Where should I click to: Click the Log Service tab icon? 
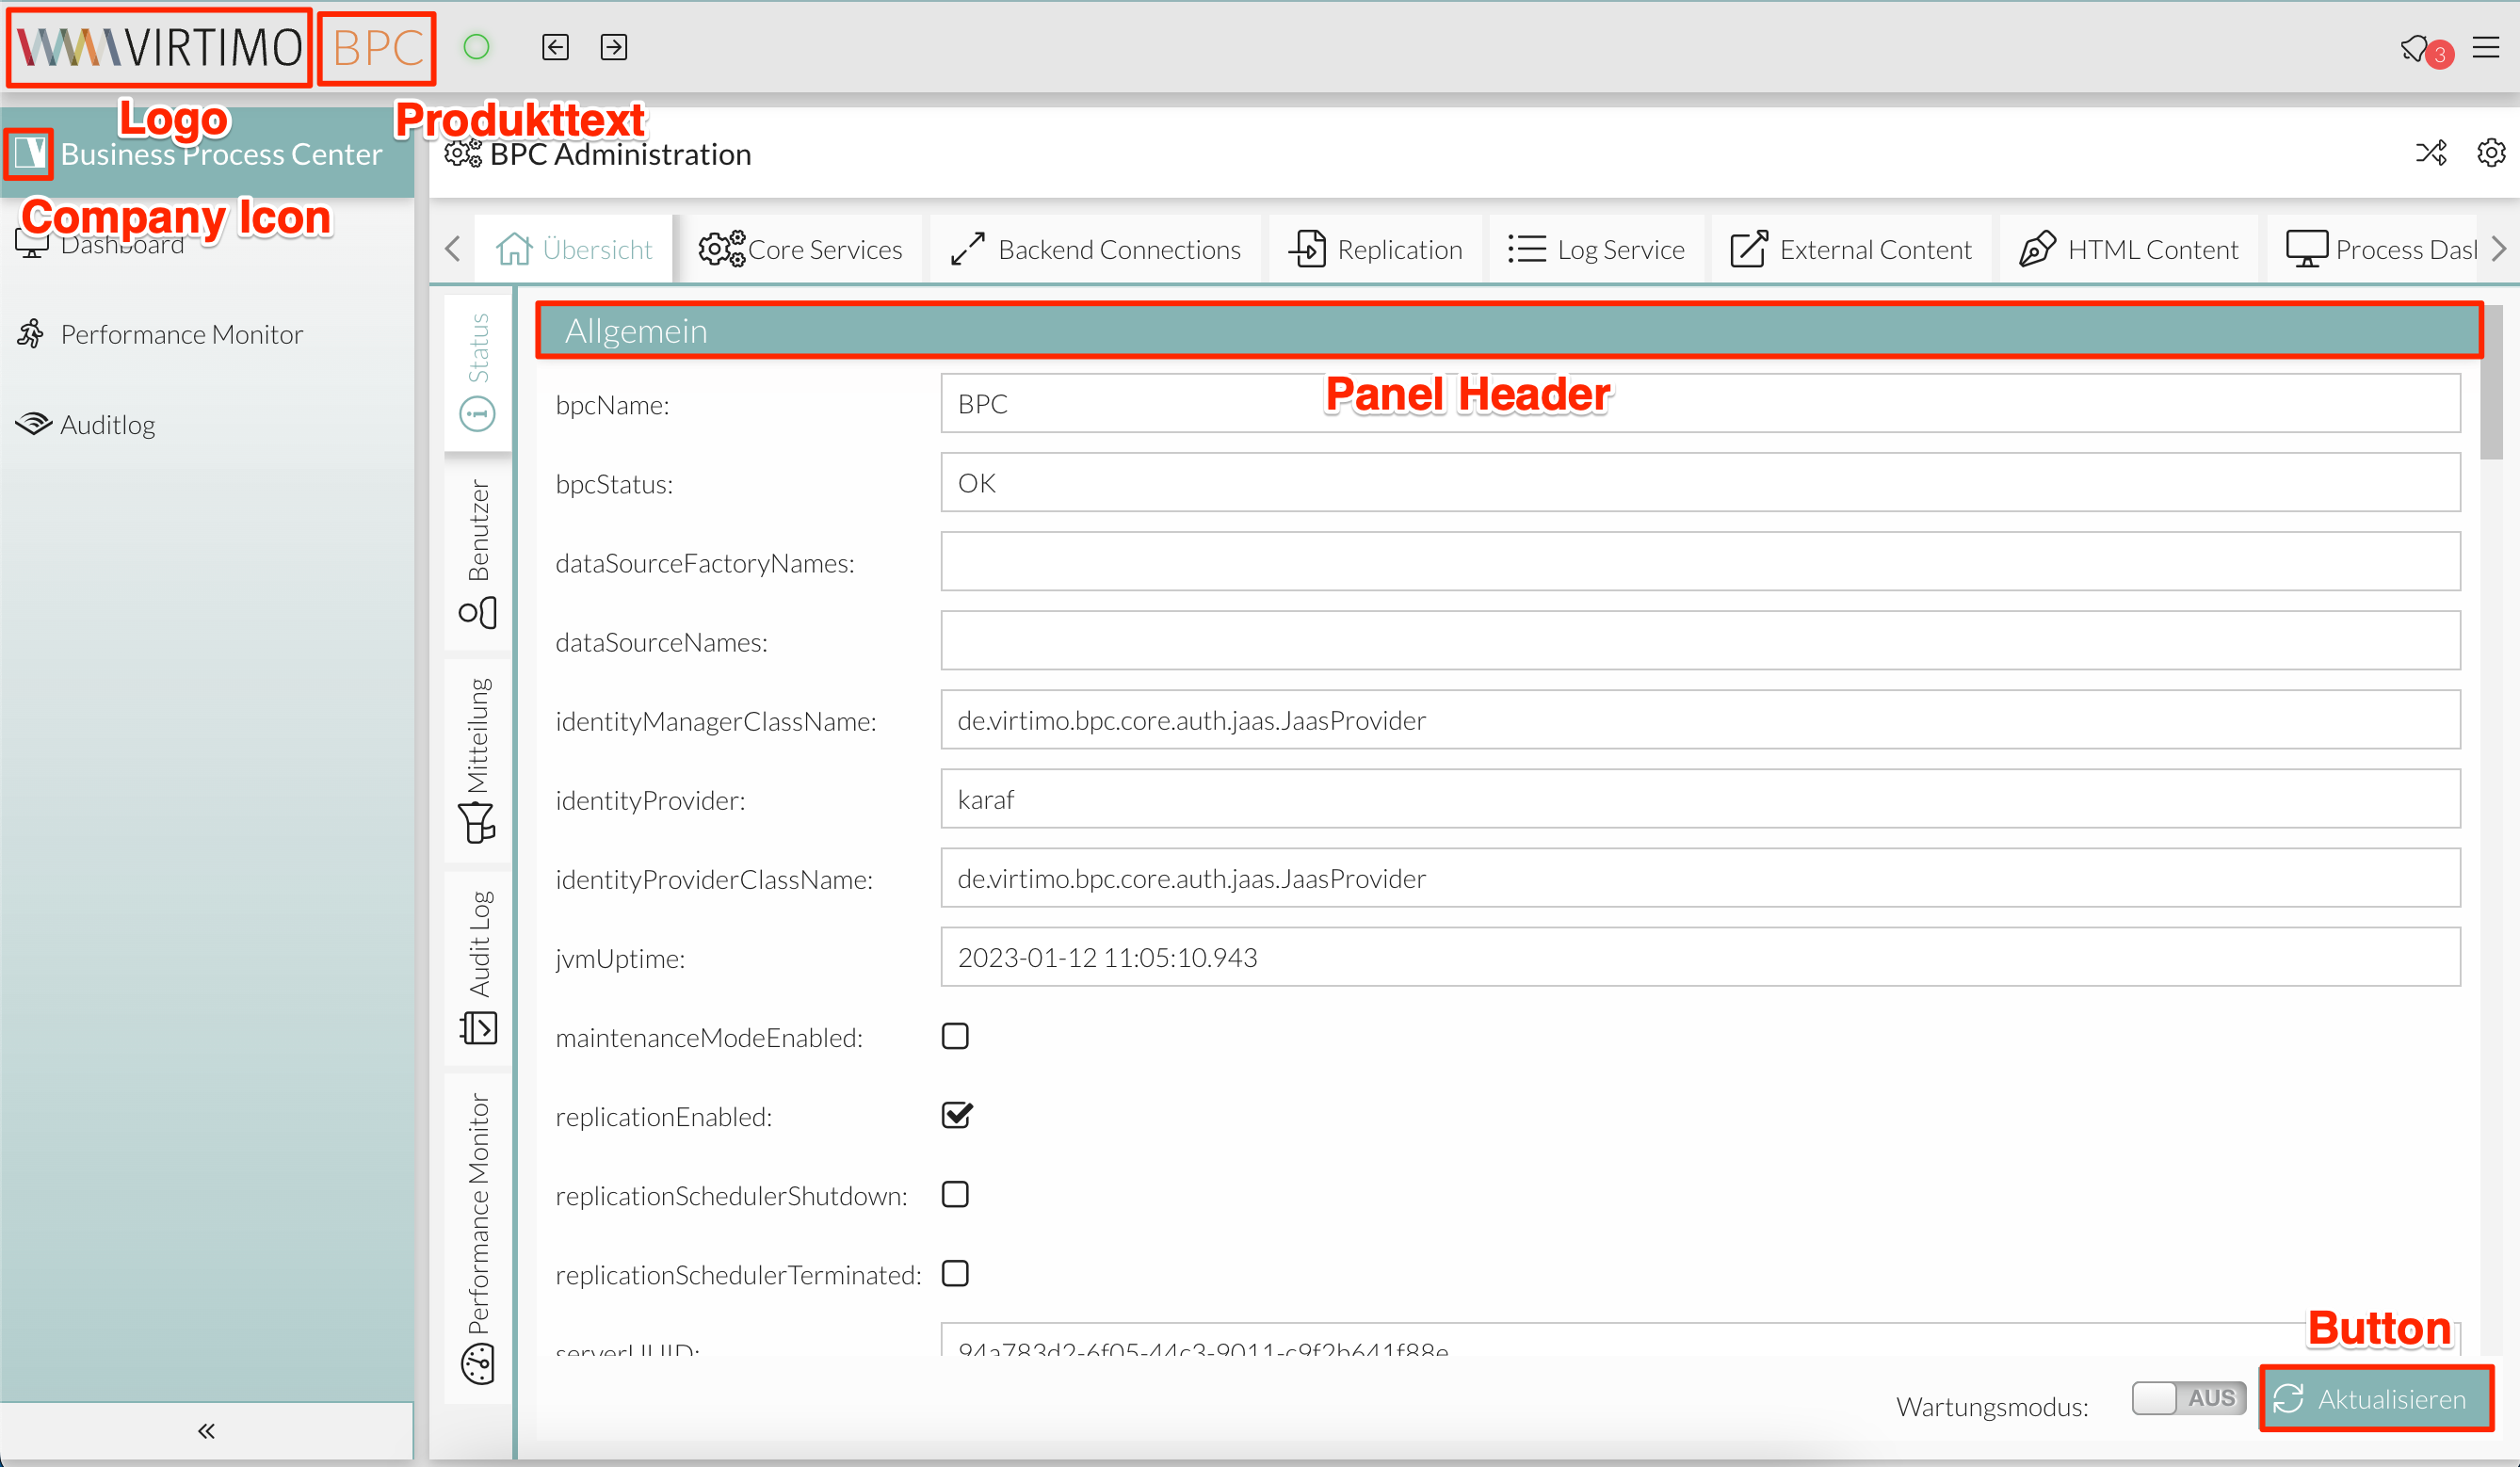click(1525, 248)
